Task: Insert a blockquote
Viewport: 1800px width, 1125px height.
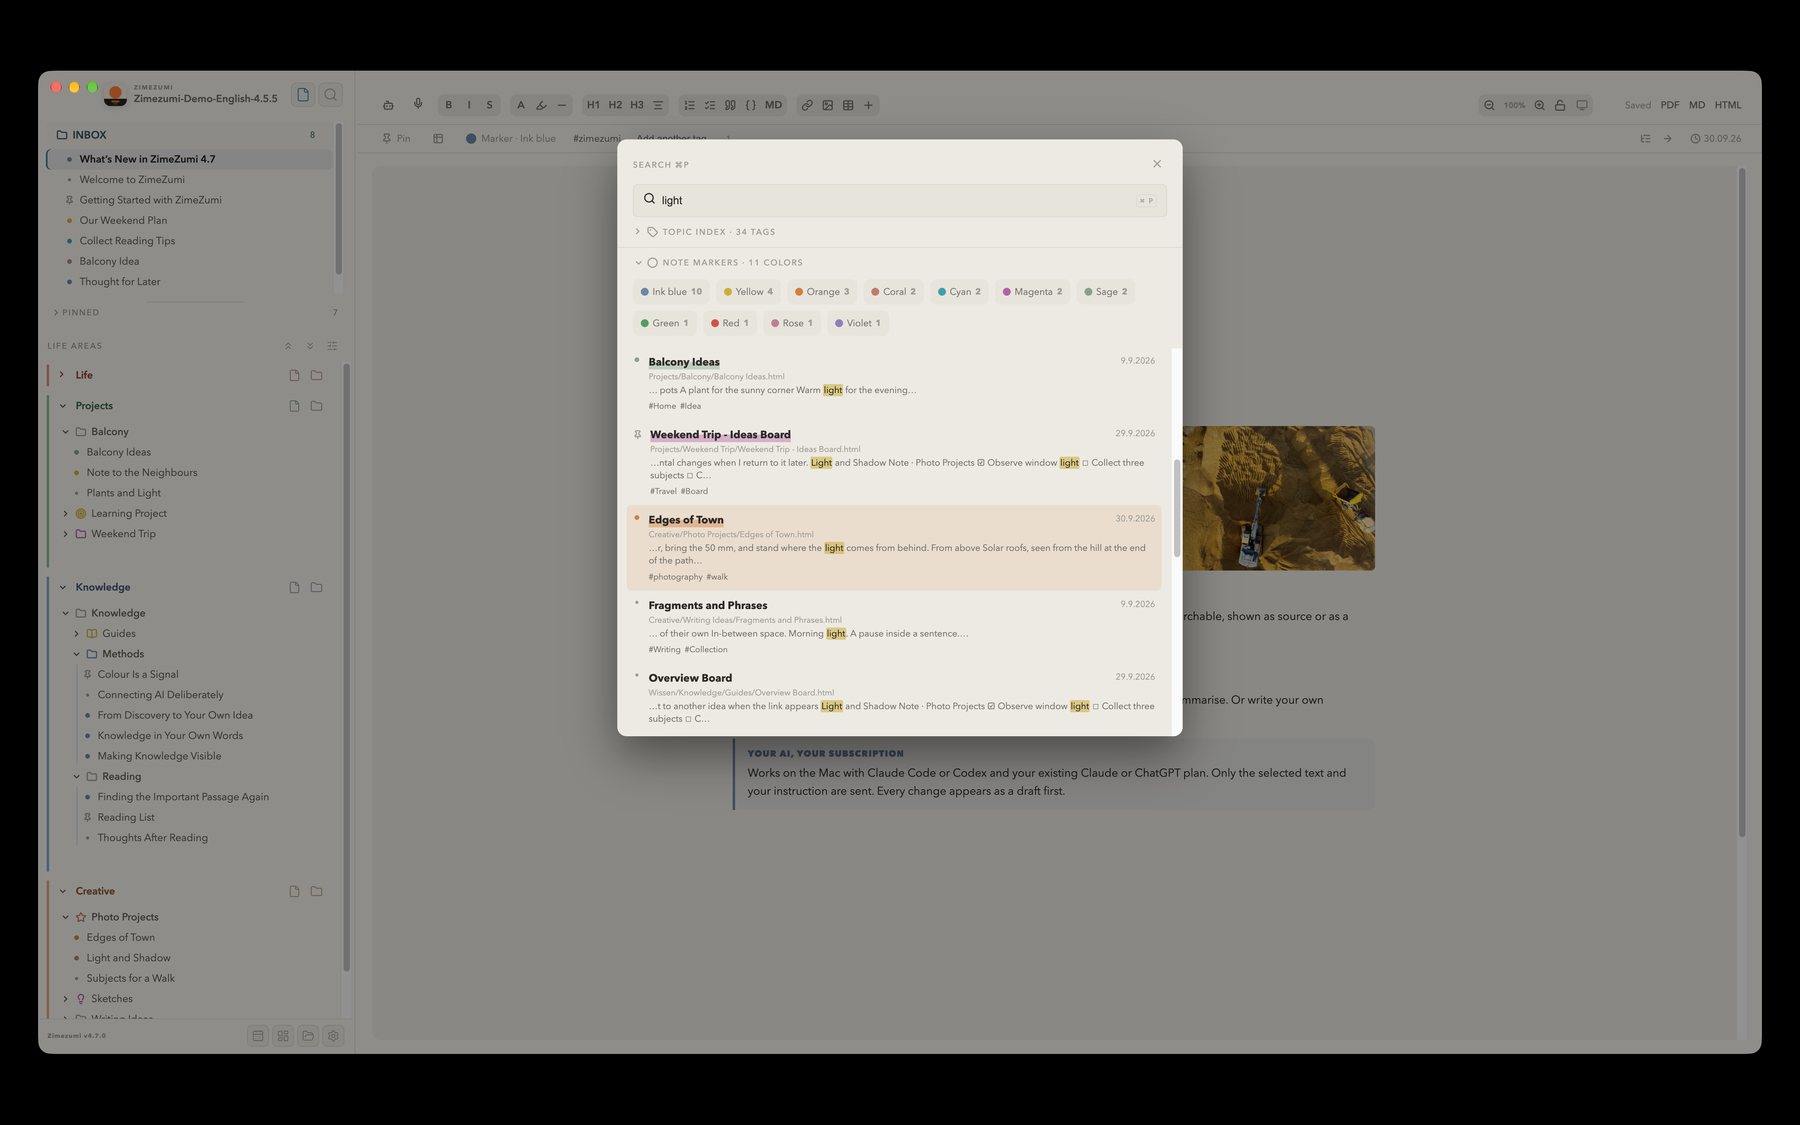Action: 730,105
